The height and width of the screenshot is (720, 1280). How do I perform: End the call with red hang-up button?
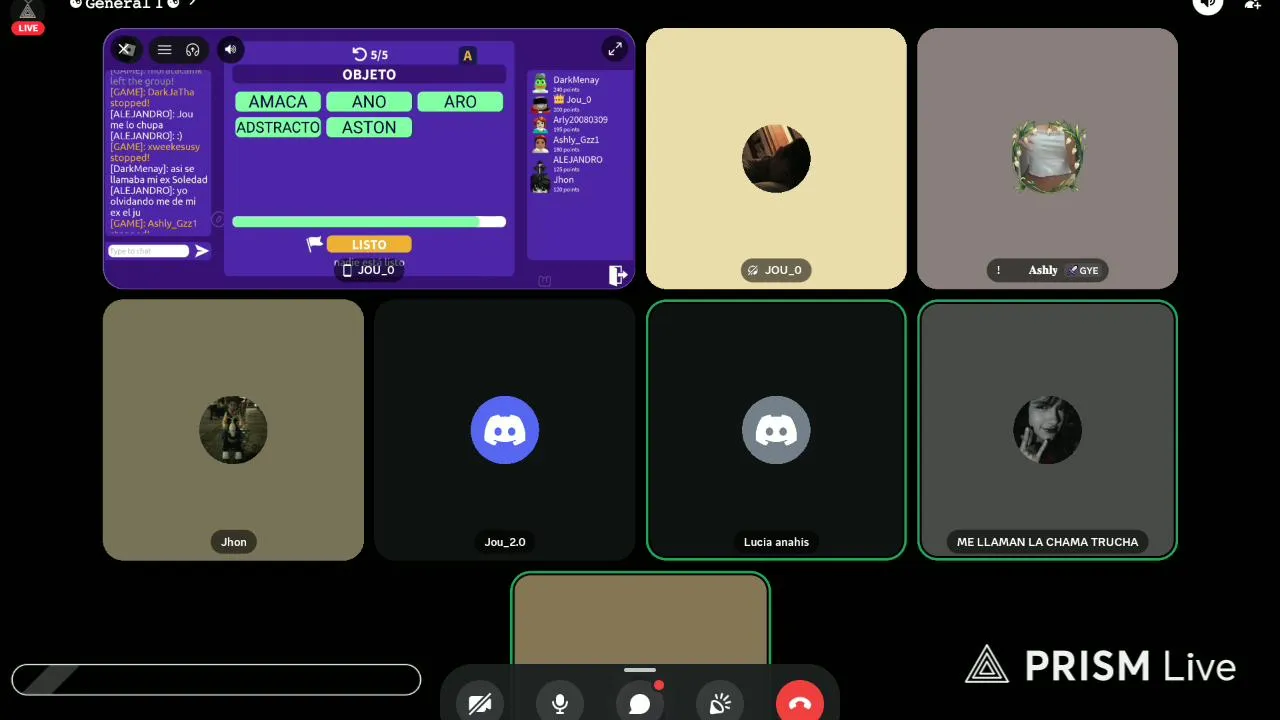coord(800,704)
